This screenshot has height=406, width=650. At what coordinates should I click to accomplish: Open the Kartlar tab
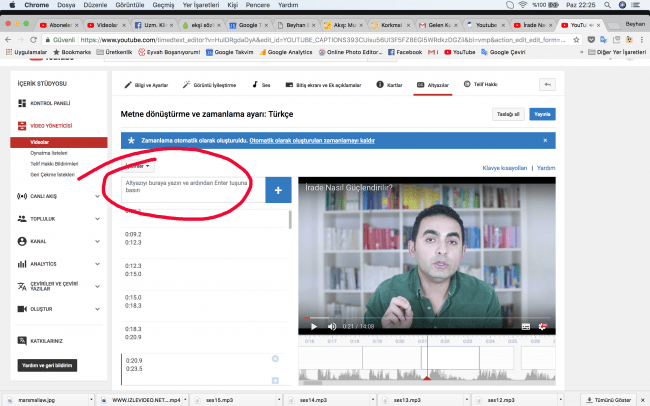point(391,87)
